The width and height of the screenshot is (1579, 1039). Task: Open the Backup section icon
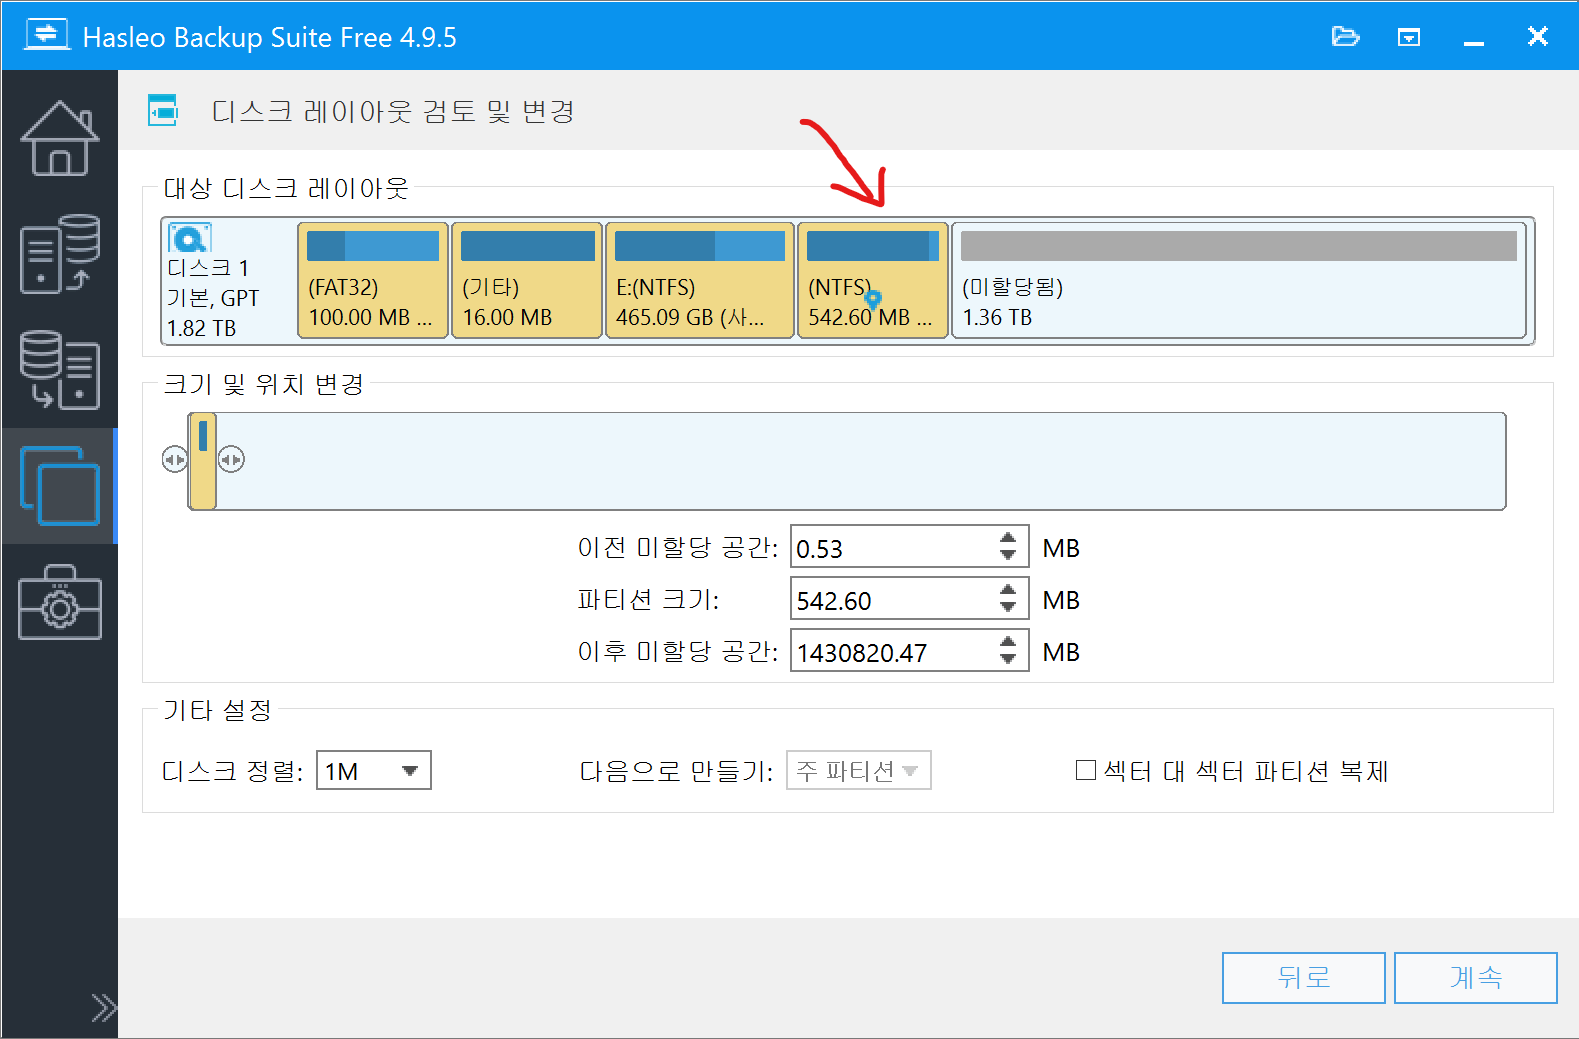60,254
